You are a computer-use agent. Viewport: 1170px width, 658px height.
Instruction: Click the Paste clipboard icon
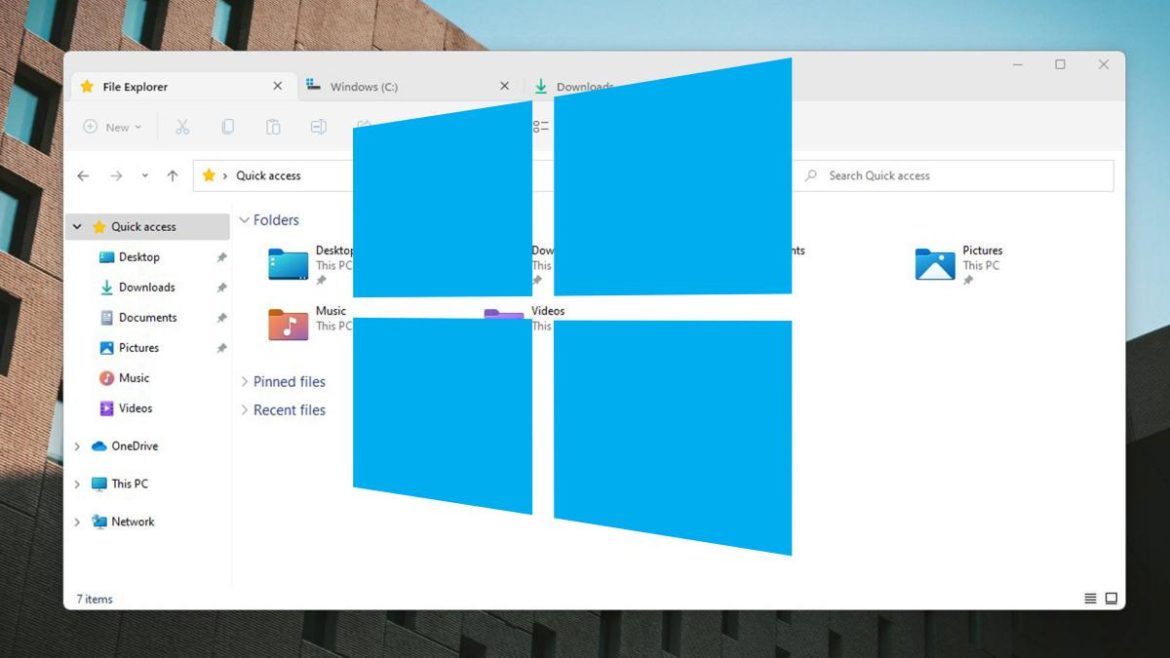pyautogui.click(x=273, y=127)
